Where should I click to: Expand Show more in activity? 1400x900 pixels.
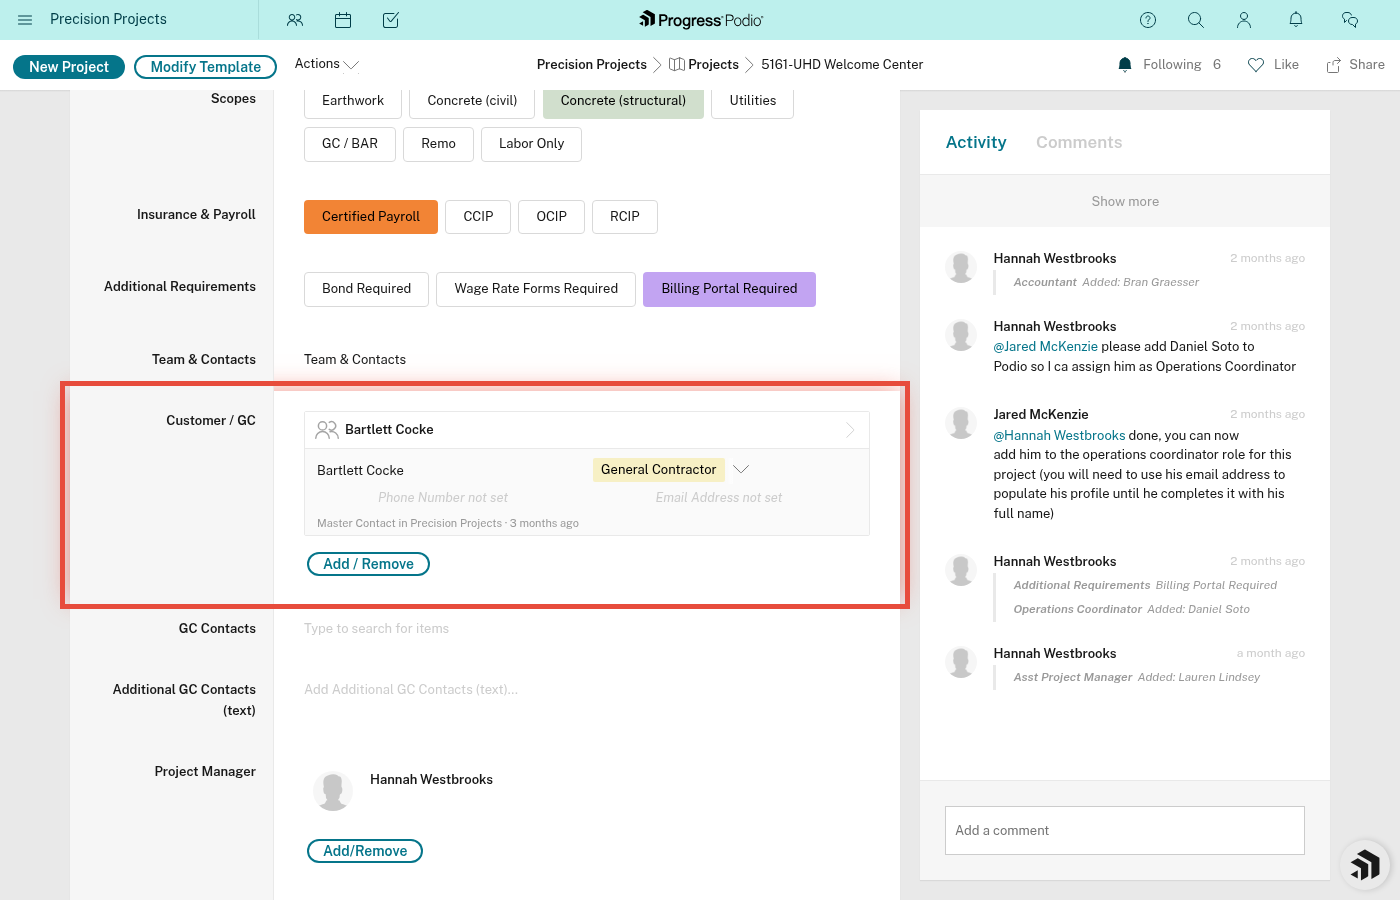tap(1125, 202)
